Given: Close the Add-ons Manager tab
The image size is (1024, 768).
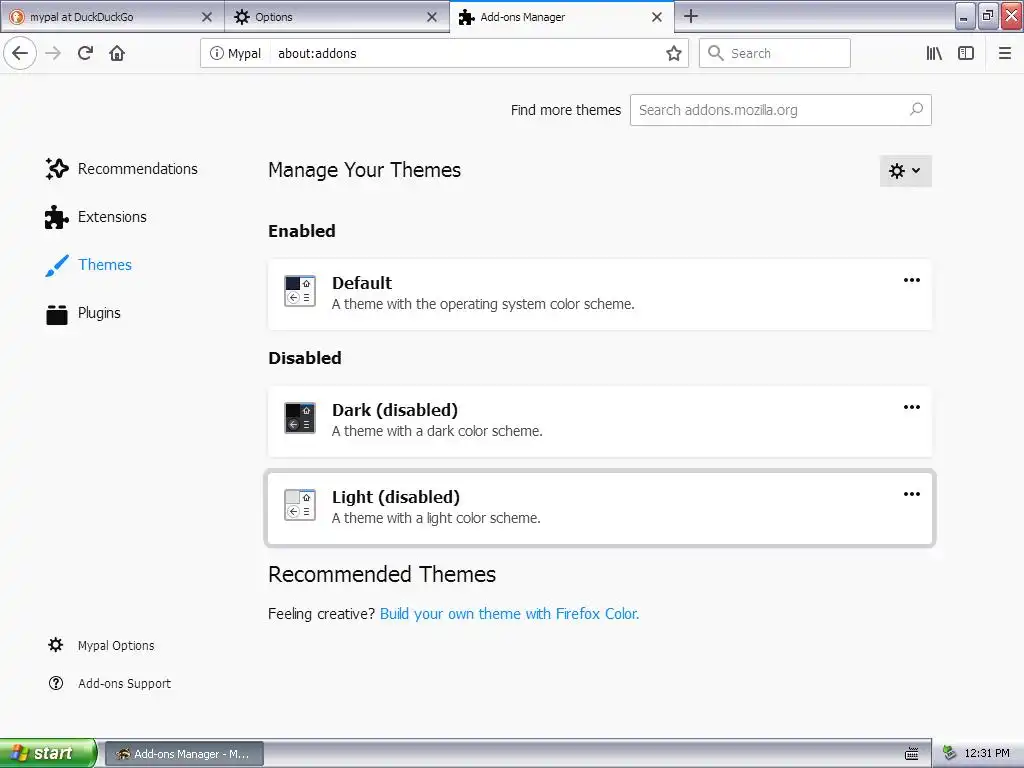Looking at the screenshot, I should tap(657, 17).
